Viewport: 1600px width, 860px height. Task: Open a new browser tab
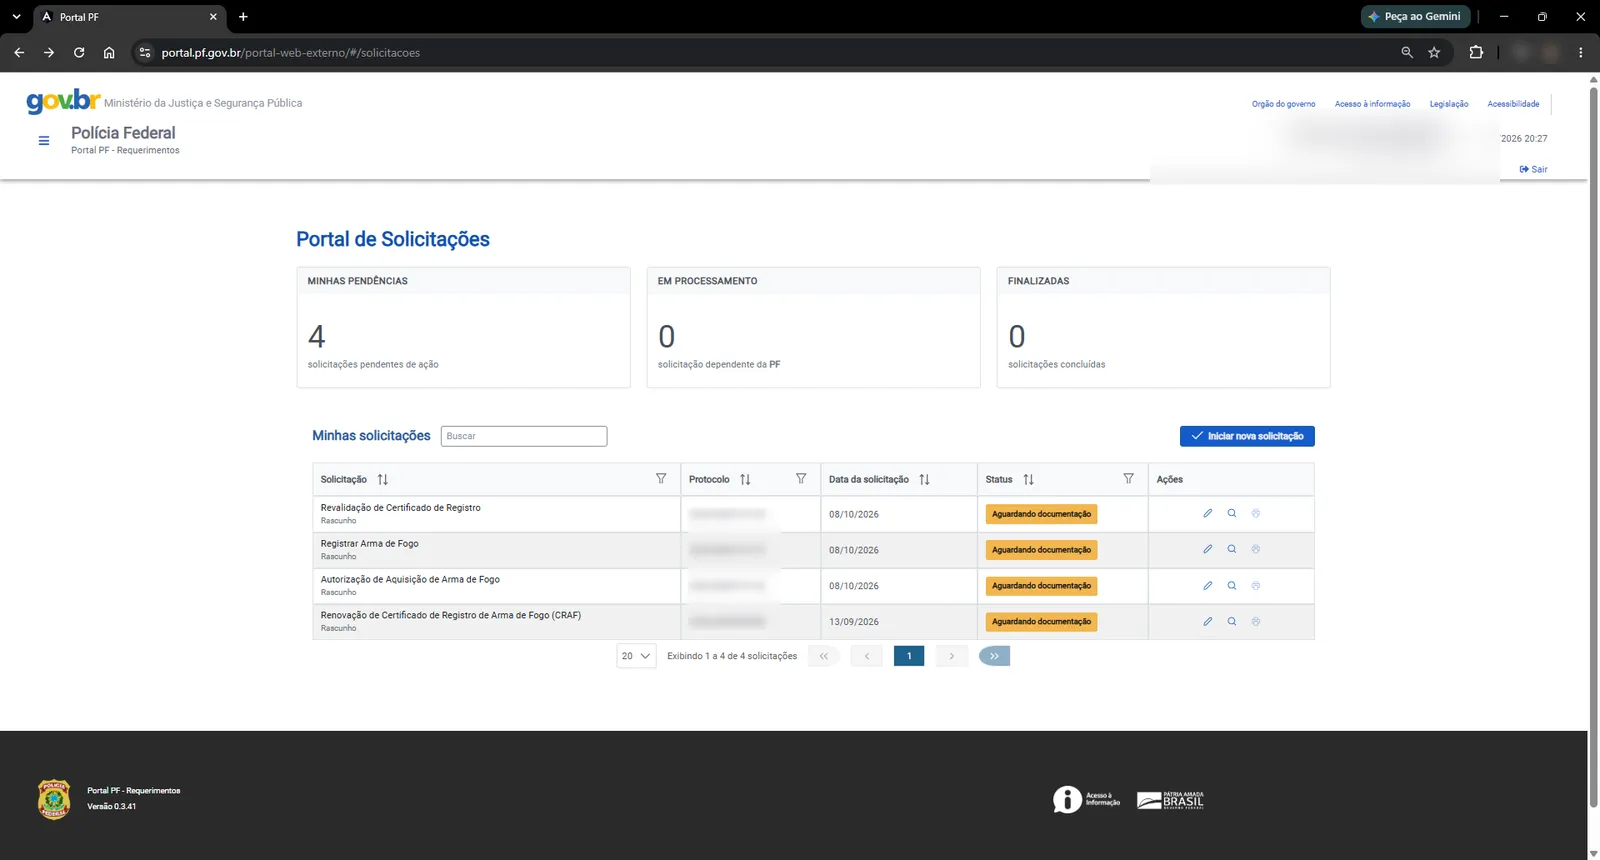pyautogui.click(x=243, y=17)
